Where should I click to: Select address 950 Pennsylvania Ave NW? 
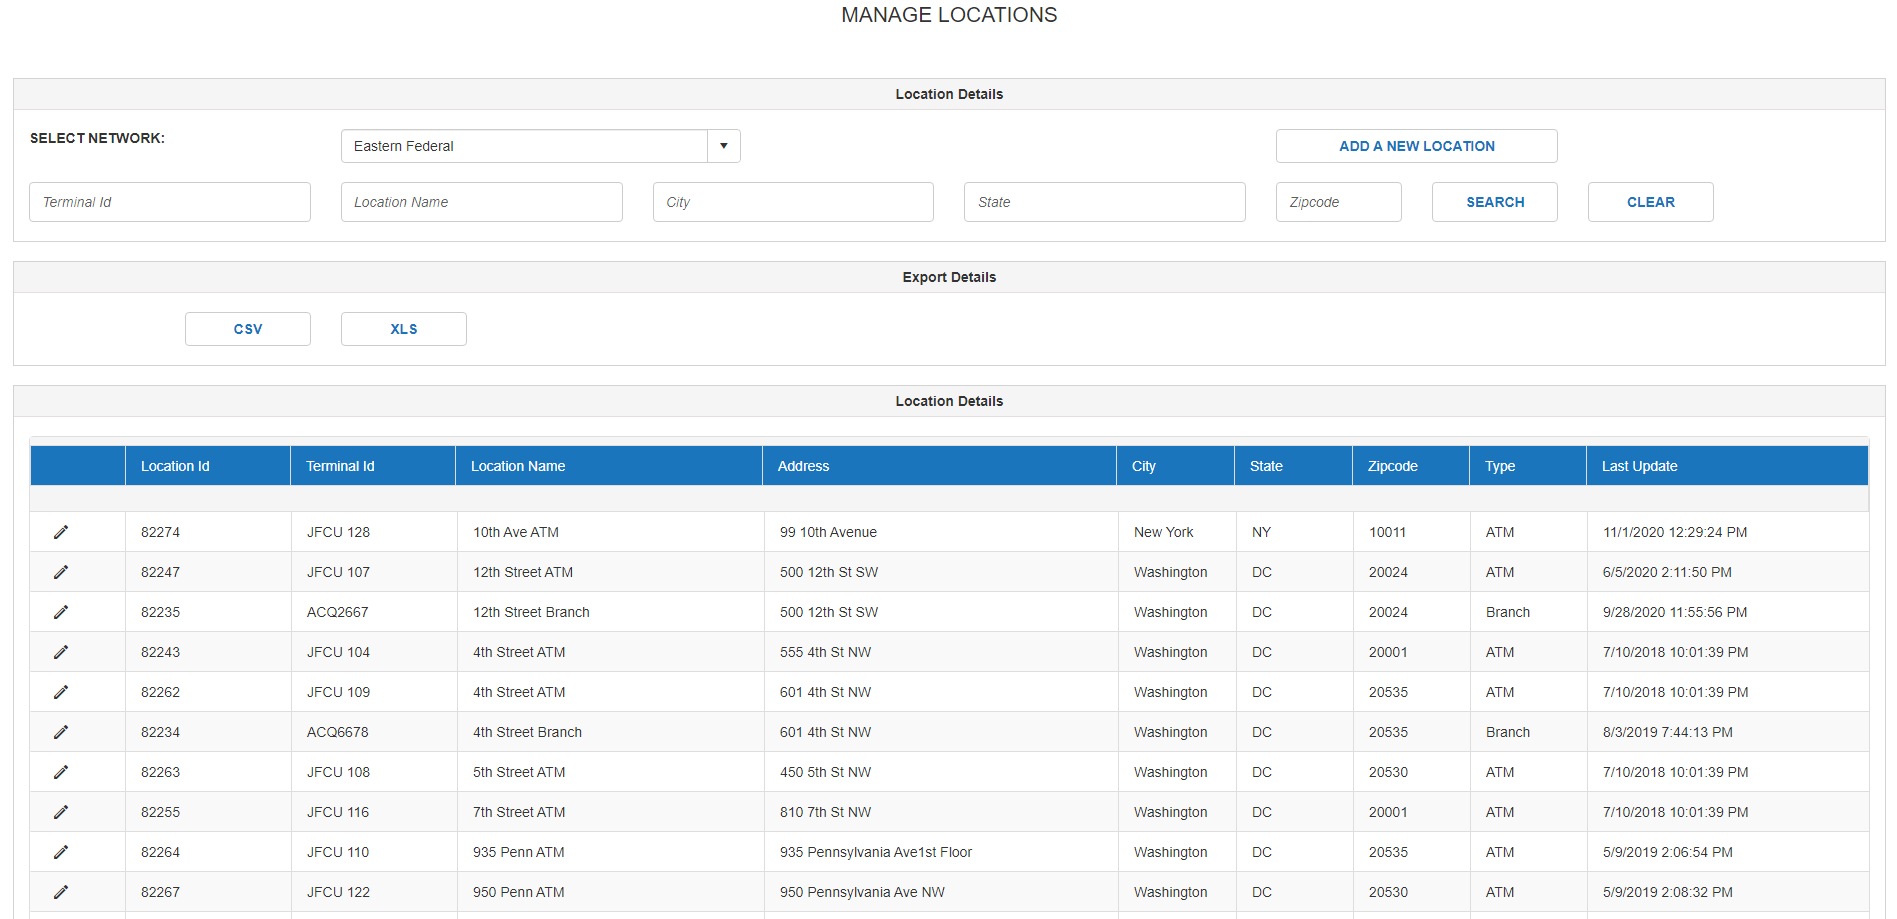[x=862, y=892]
